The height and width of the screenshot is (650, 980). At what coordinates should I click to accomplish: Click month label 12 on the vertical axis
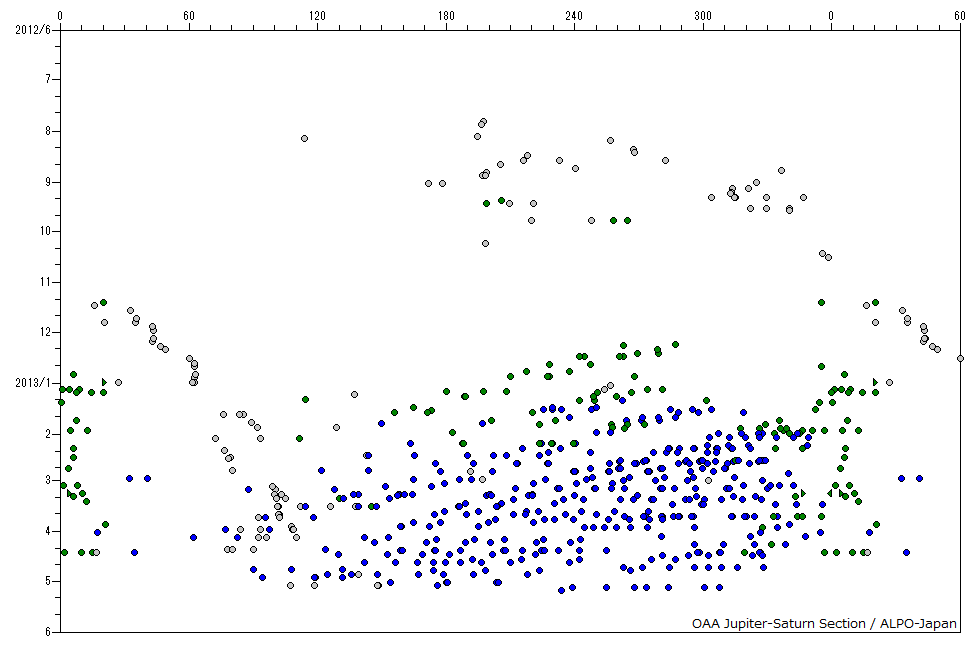45,332
